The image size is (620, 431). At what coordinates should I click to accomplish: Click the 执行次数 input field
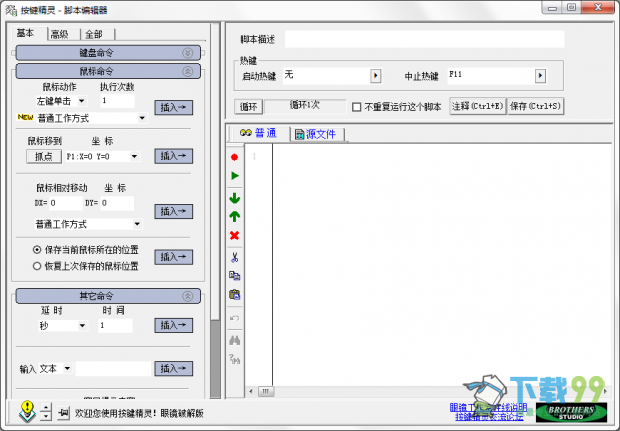[117, 101]
